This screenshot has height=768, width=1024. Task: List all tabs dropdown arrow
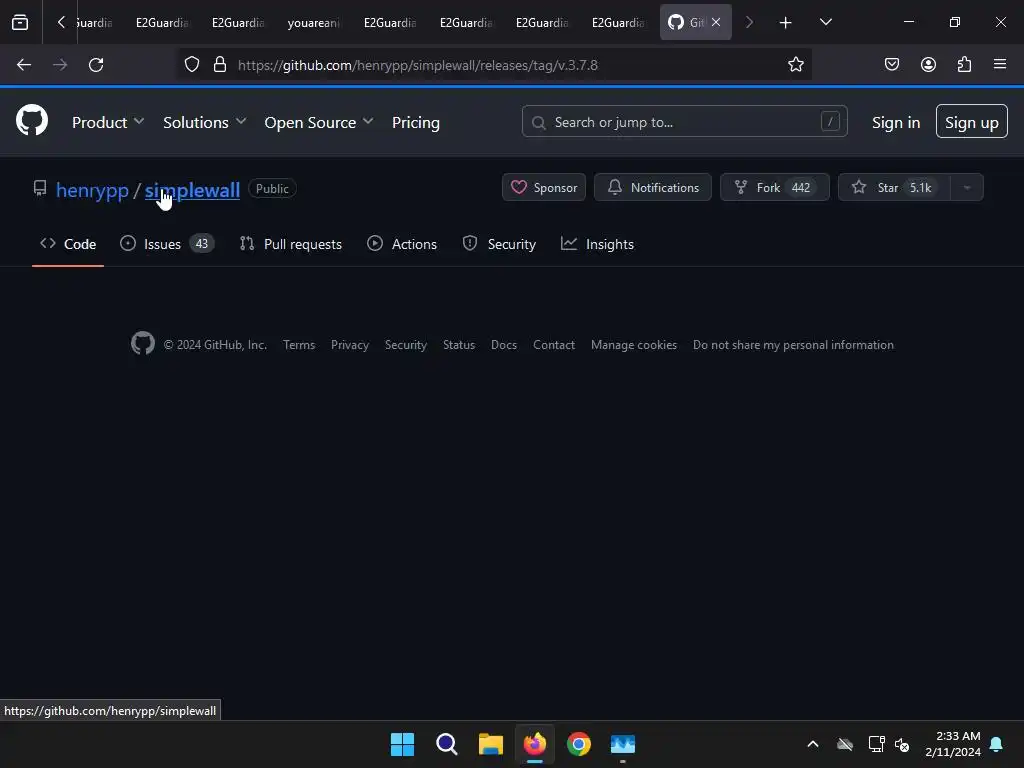coord(826,22)
